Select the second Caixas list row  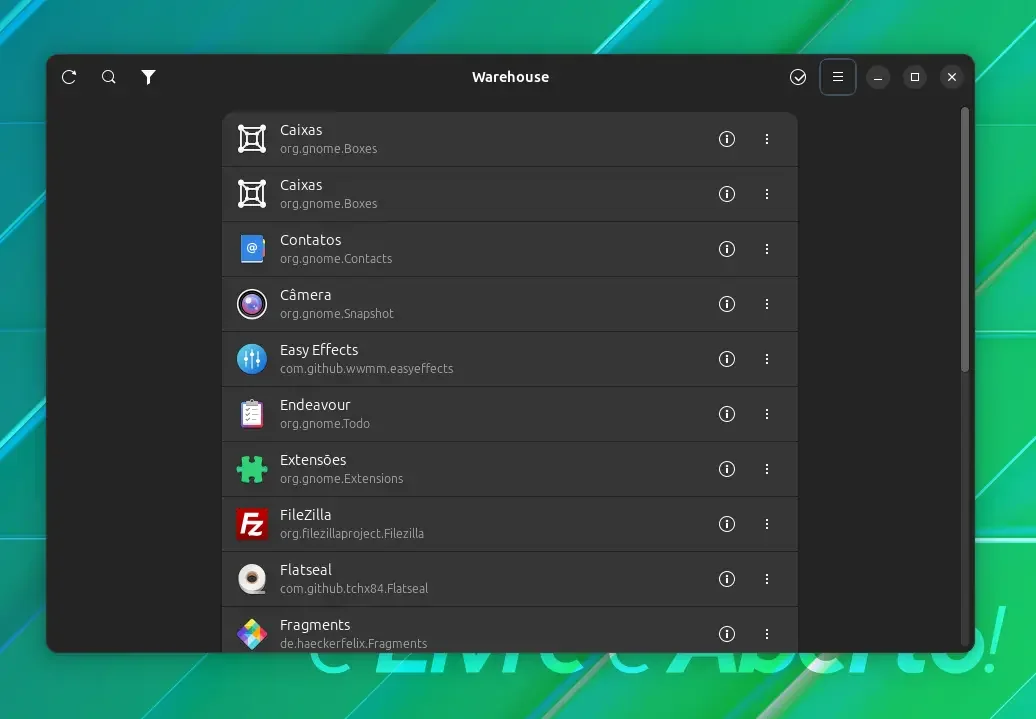pos(509,194)
